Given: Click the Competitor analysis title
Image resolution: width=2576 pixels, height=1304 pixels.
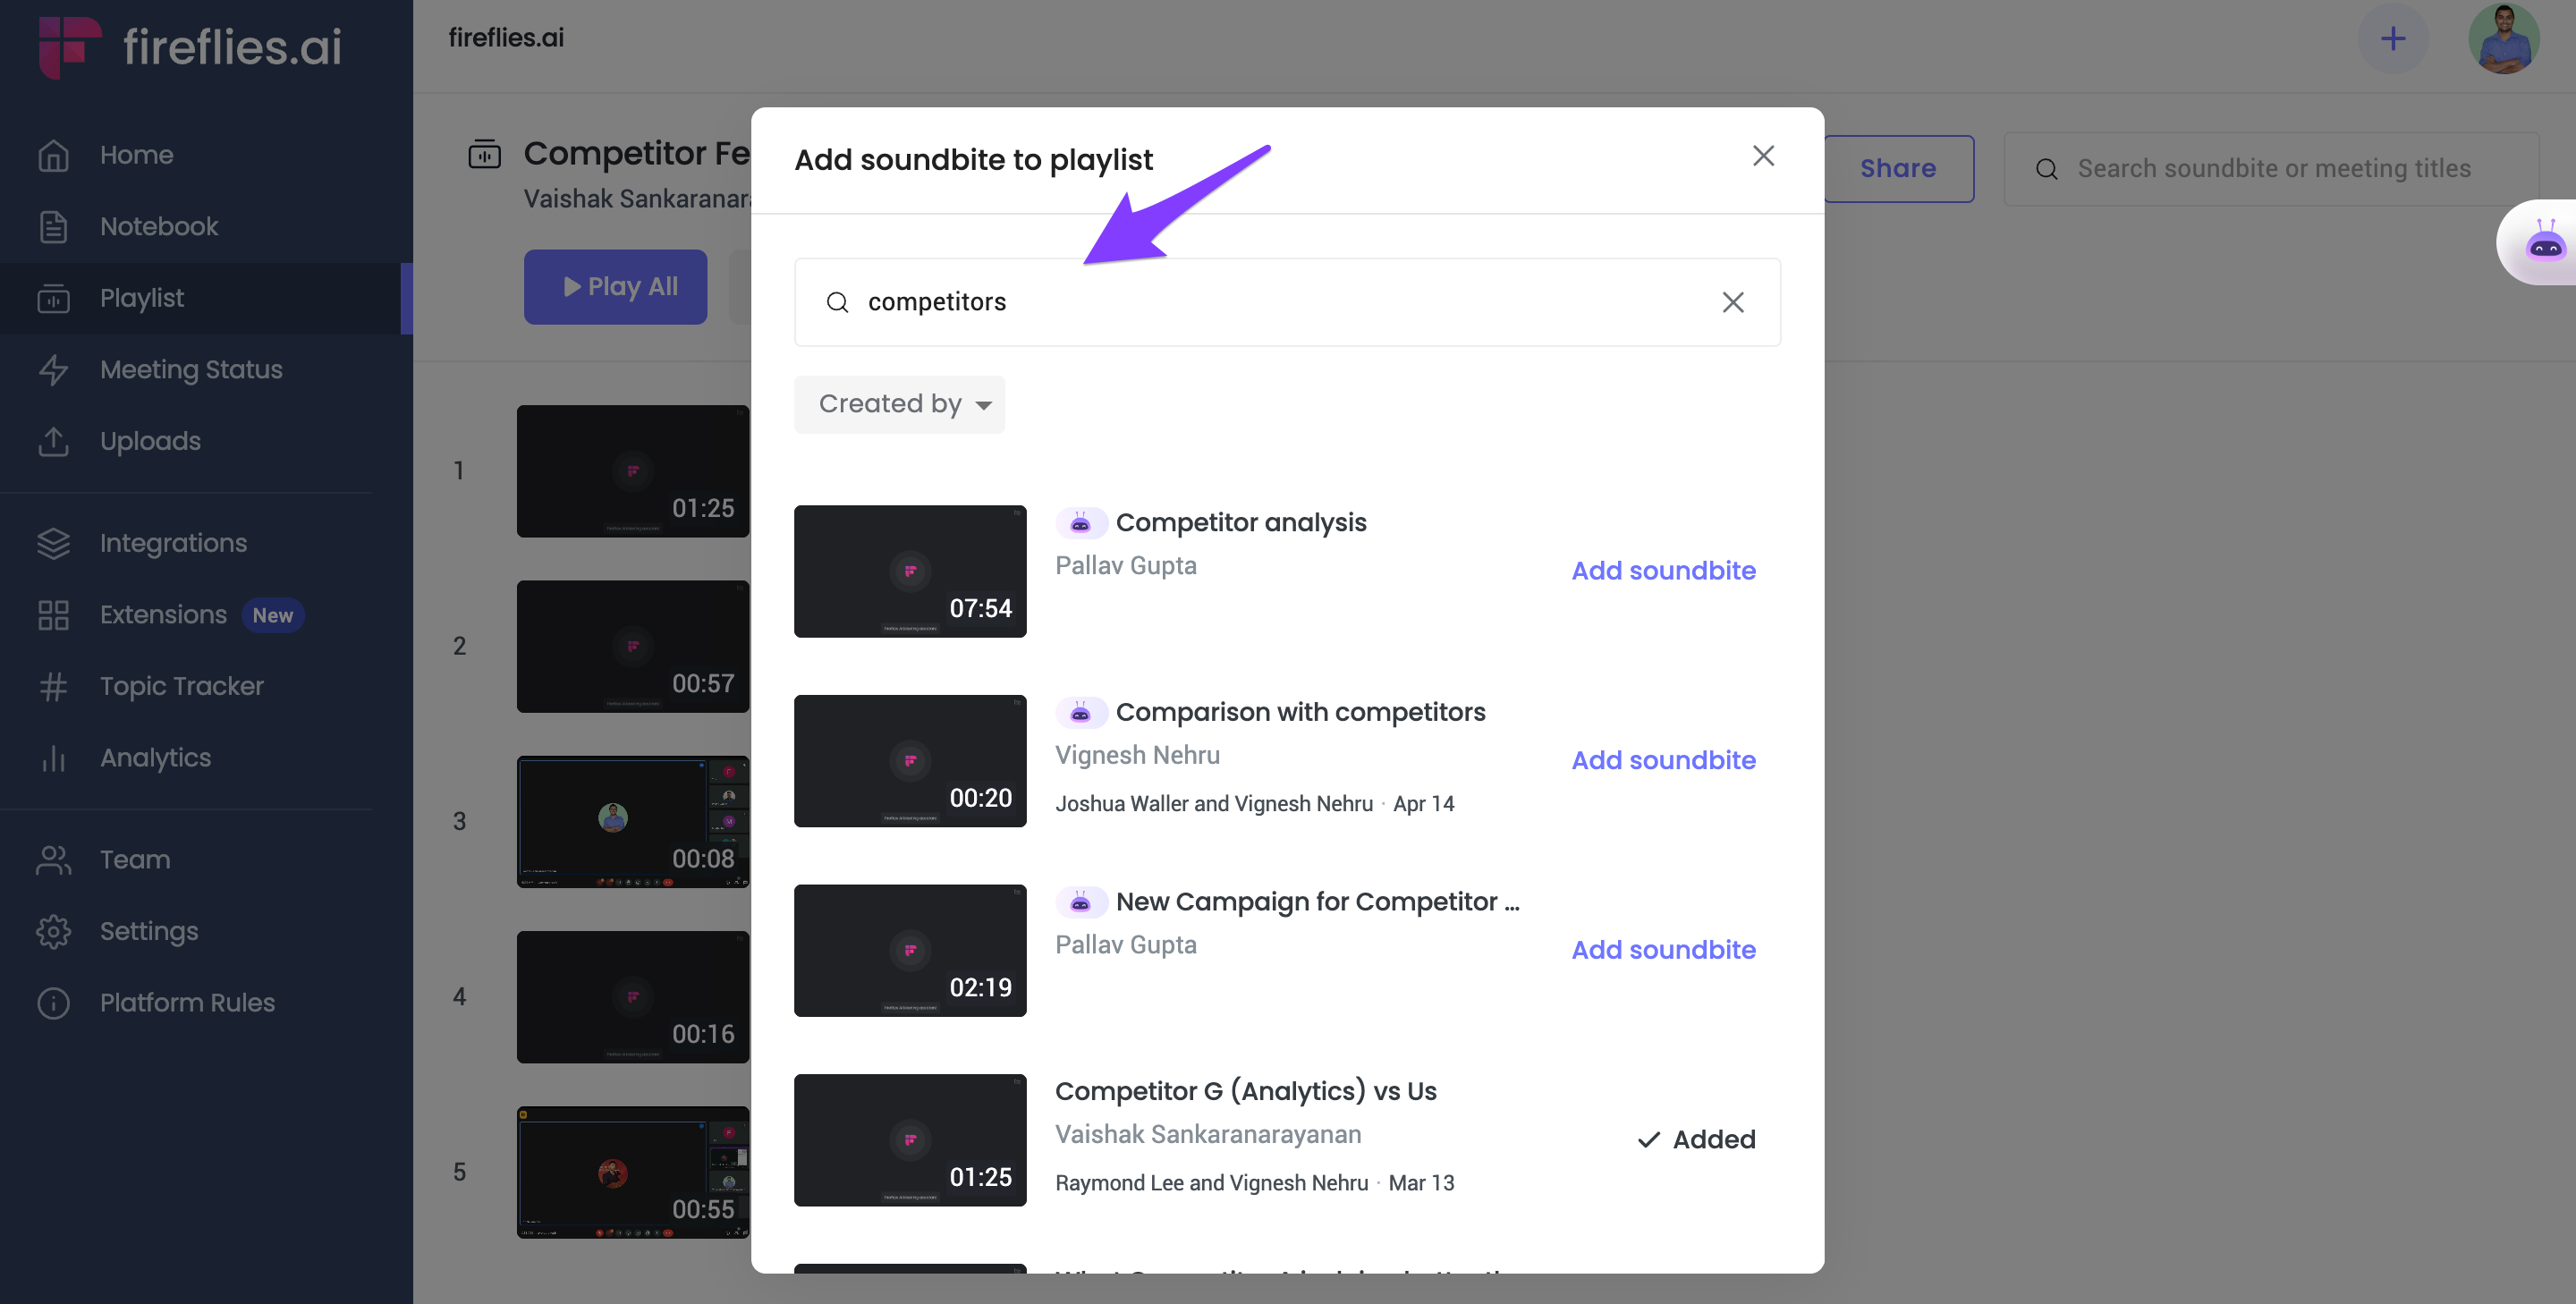Looking at the screenshot, I should click(1240, 522).
